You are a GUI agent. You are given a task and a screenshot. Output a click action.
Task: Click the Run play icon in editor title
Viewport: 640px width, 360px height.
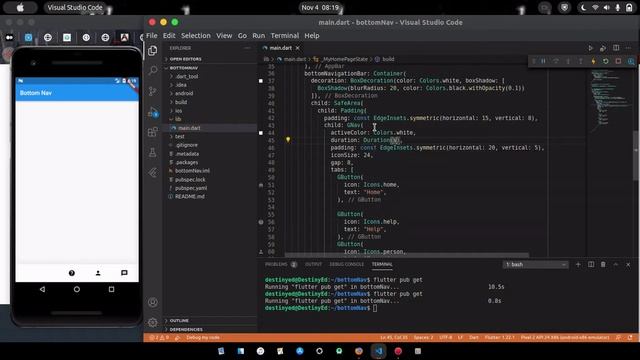[x=591, y=48]
